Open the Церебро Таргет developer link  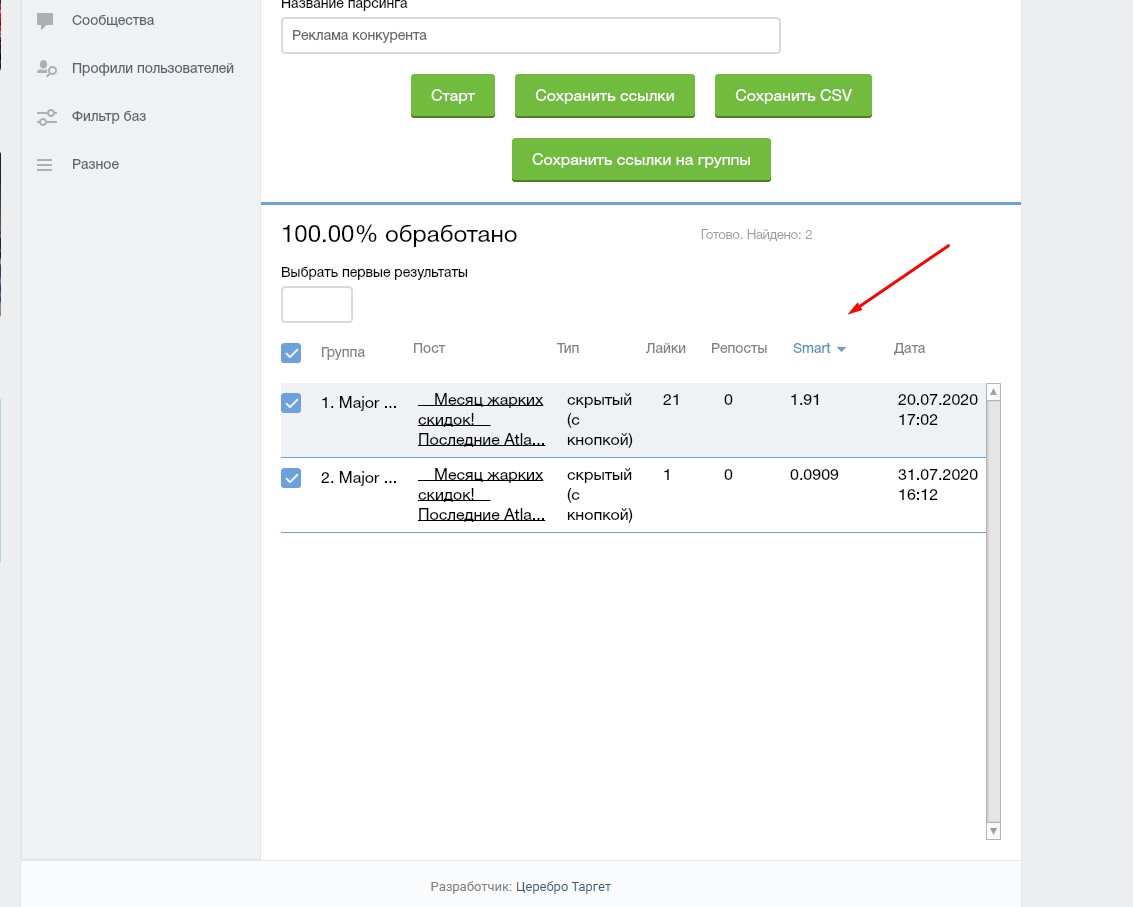(563, 886)
